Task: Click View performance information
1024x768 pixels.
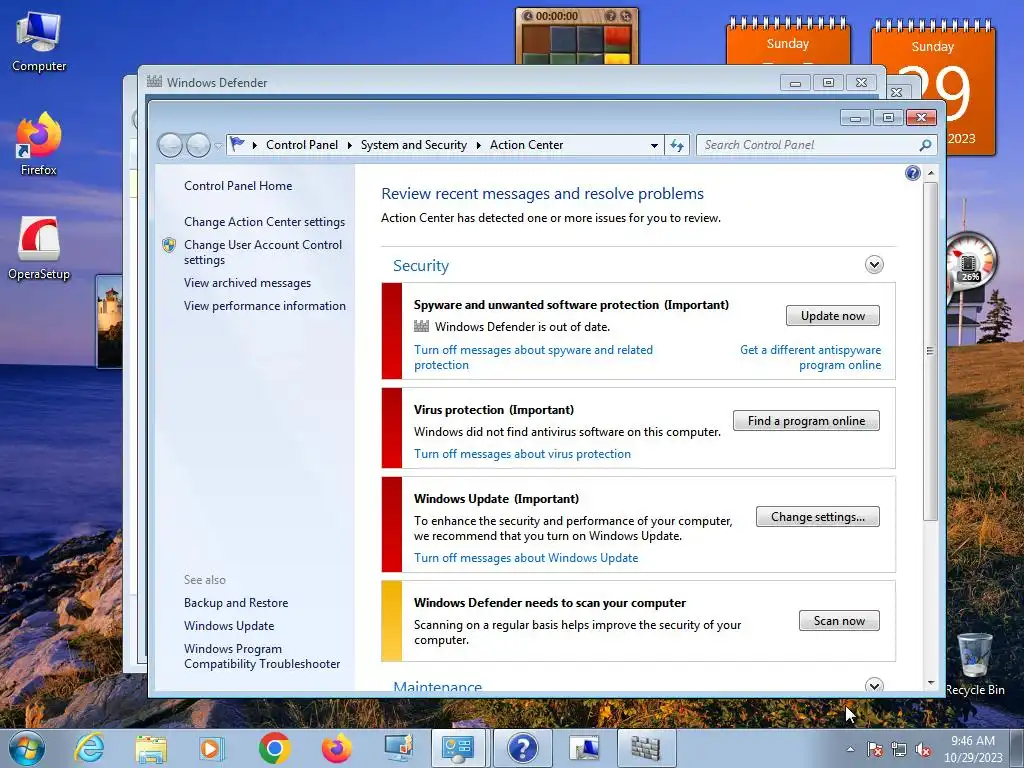Action: [x=264, y=306]
